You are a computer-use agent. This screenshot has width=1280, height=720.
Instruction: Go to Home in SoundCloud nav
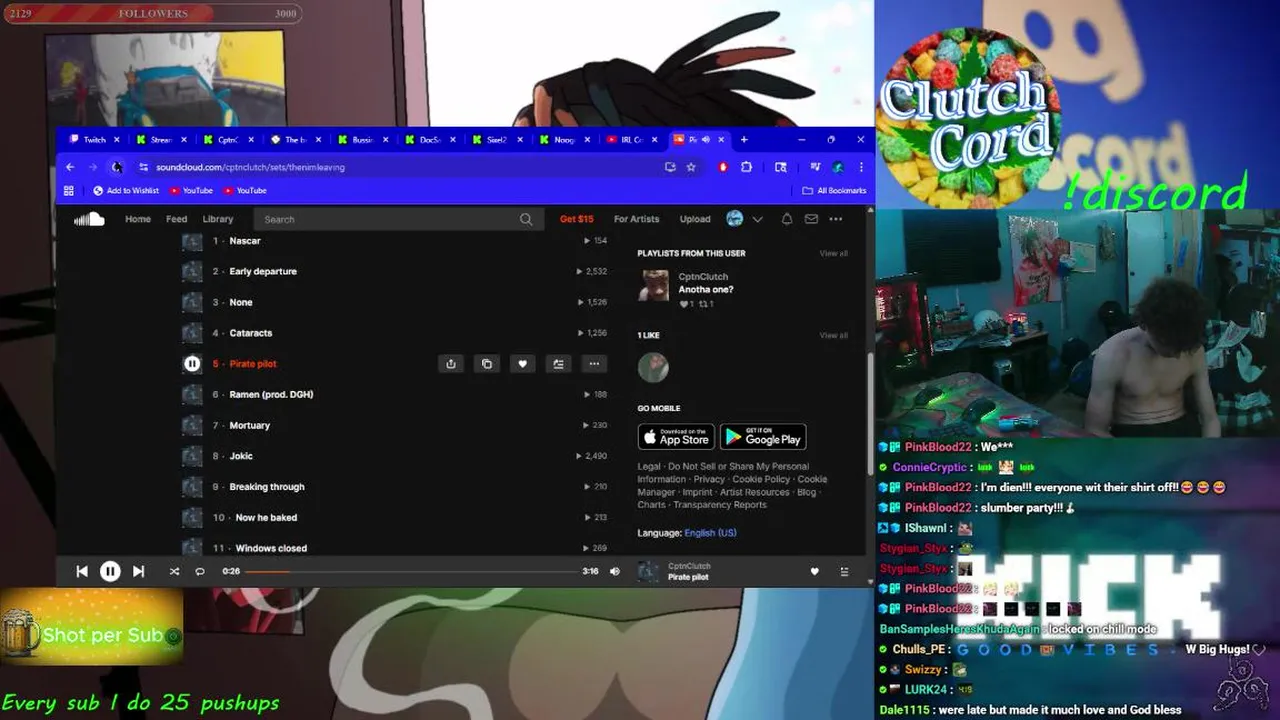[138, 219]
